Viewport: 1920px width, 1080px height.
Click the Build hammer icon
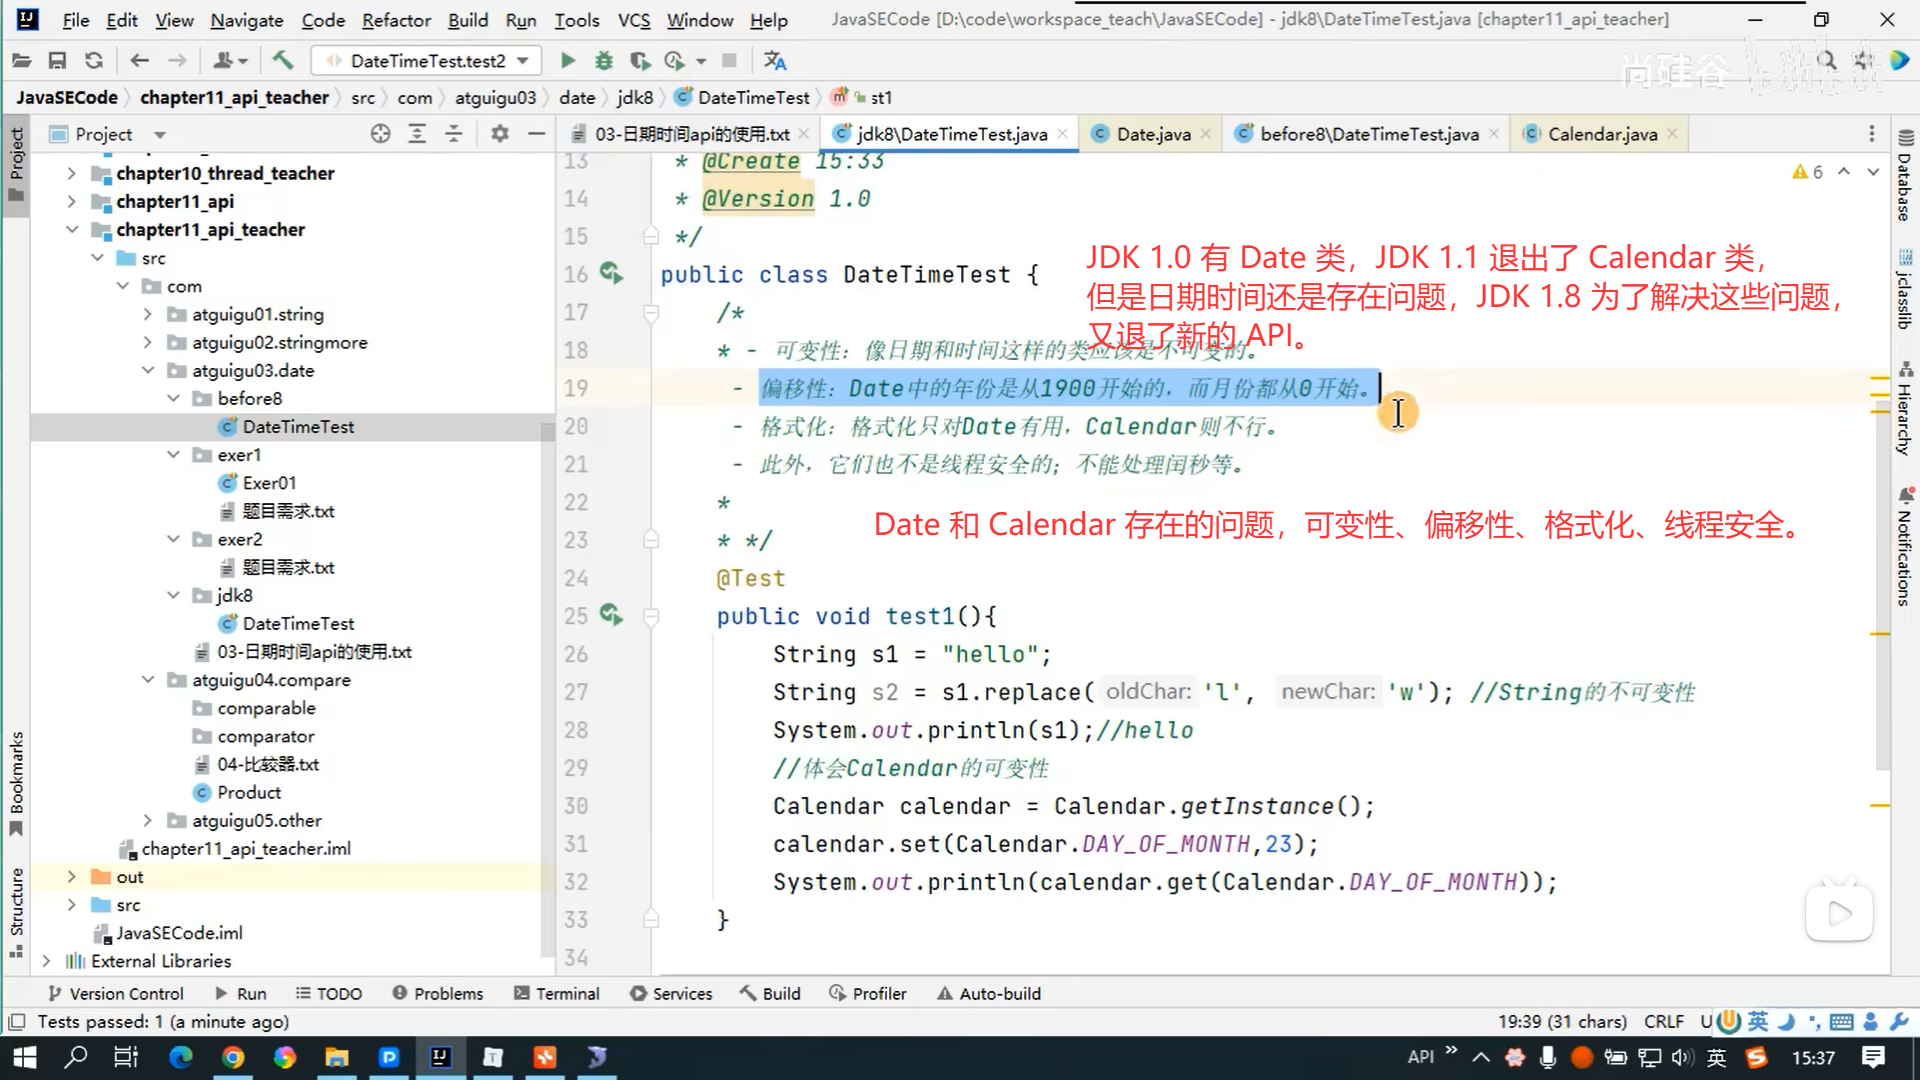tap(283, 61)
